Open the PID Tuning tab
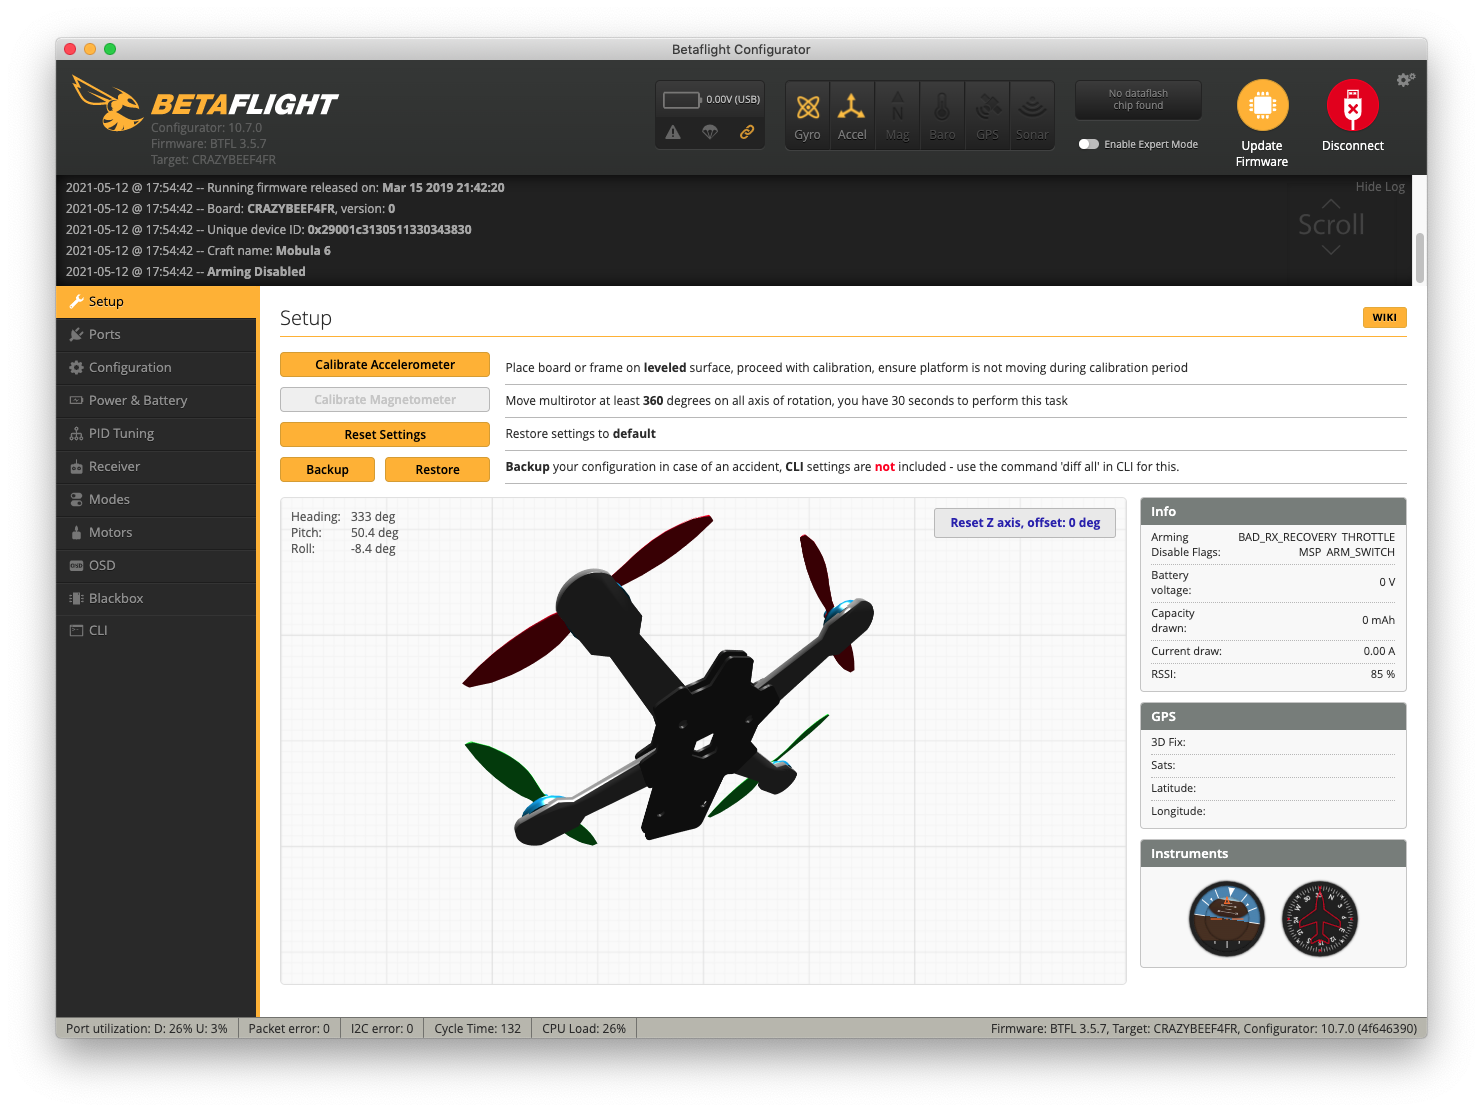1483x1112 pixels. click(x=156, y=434)
